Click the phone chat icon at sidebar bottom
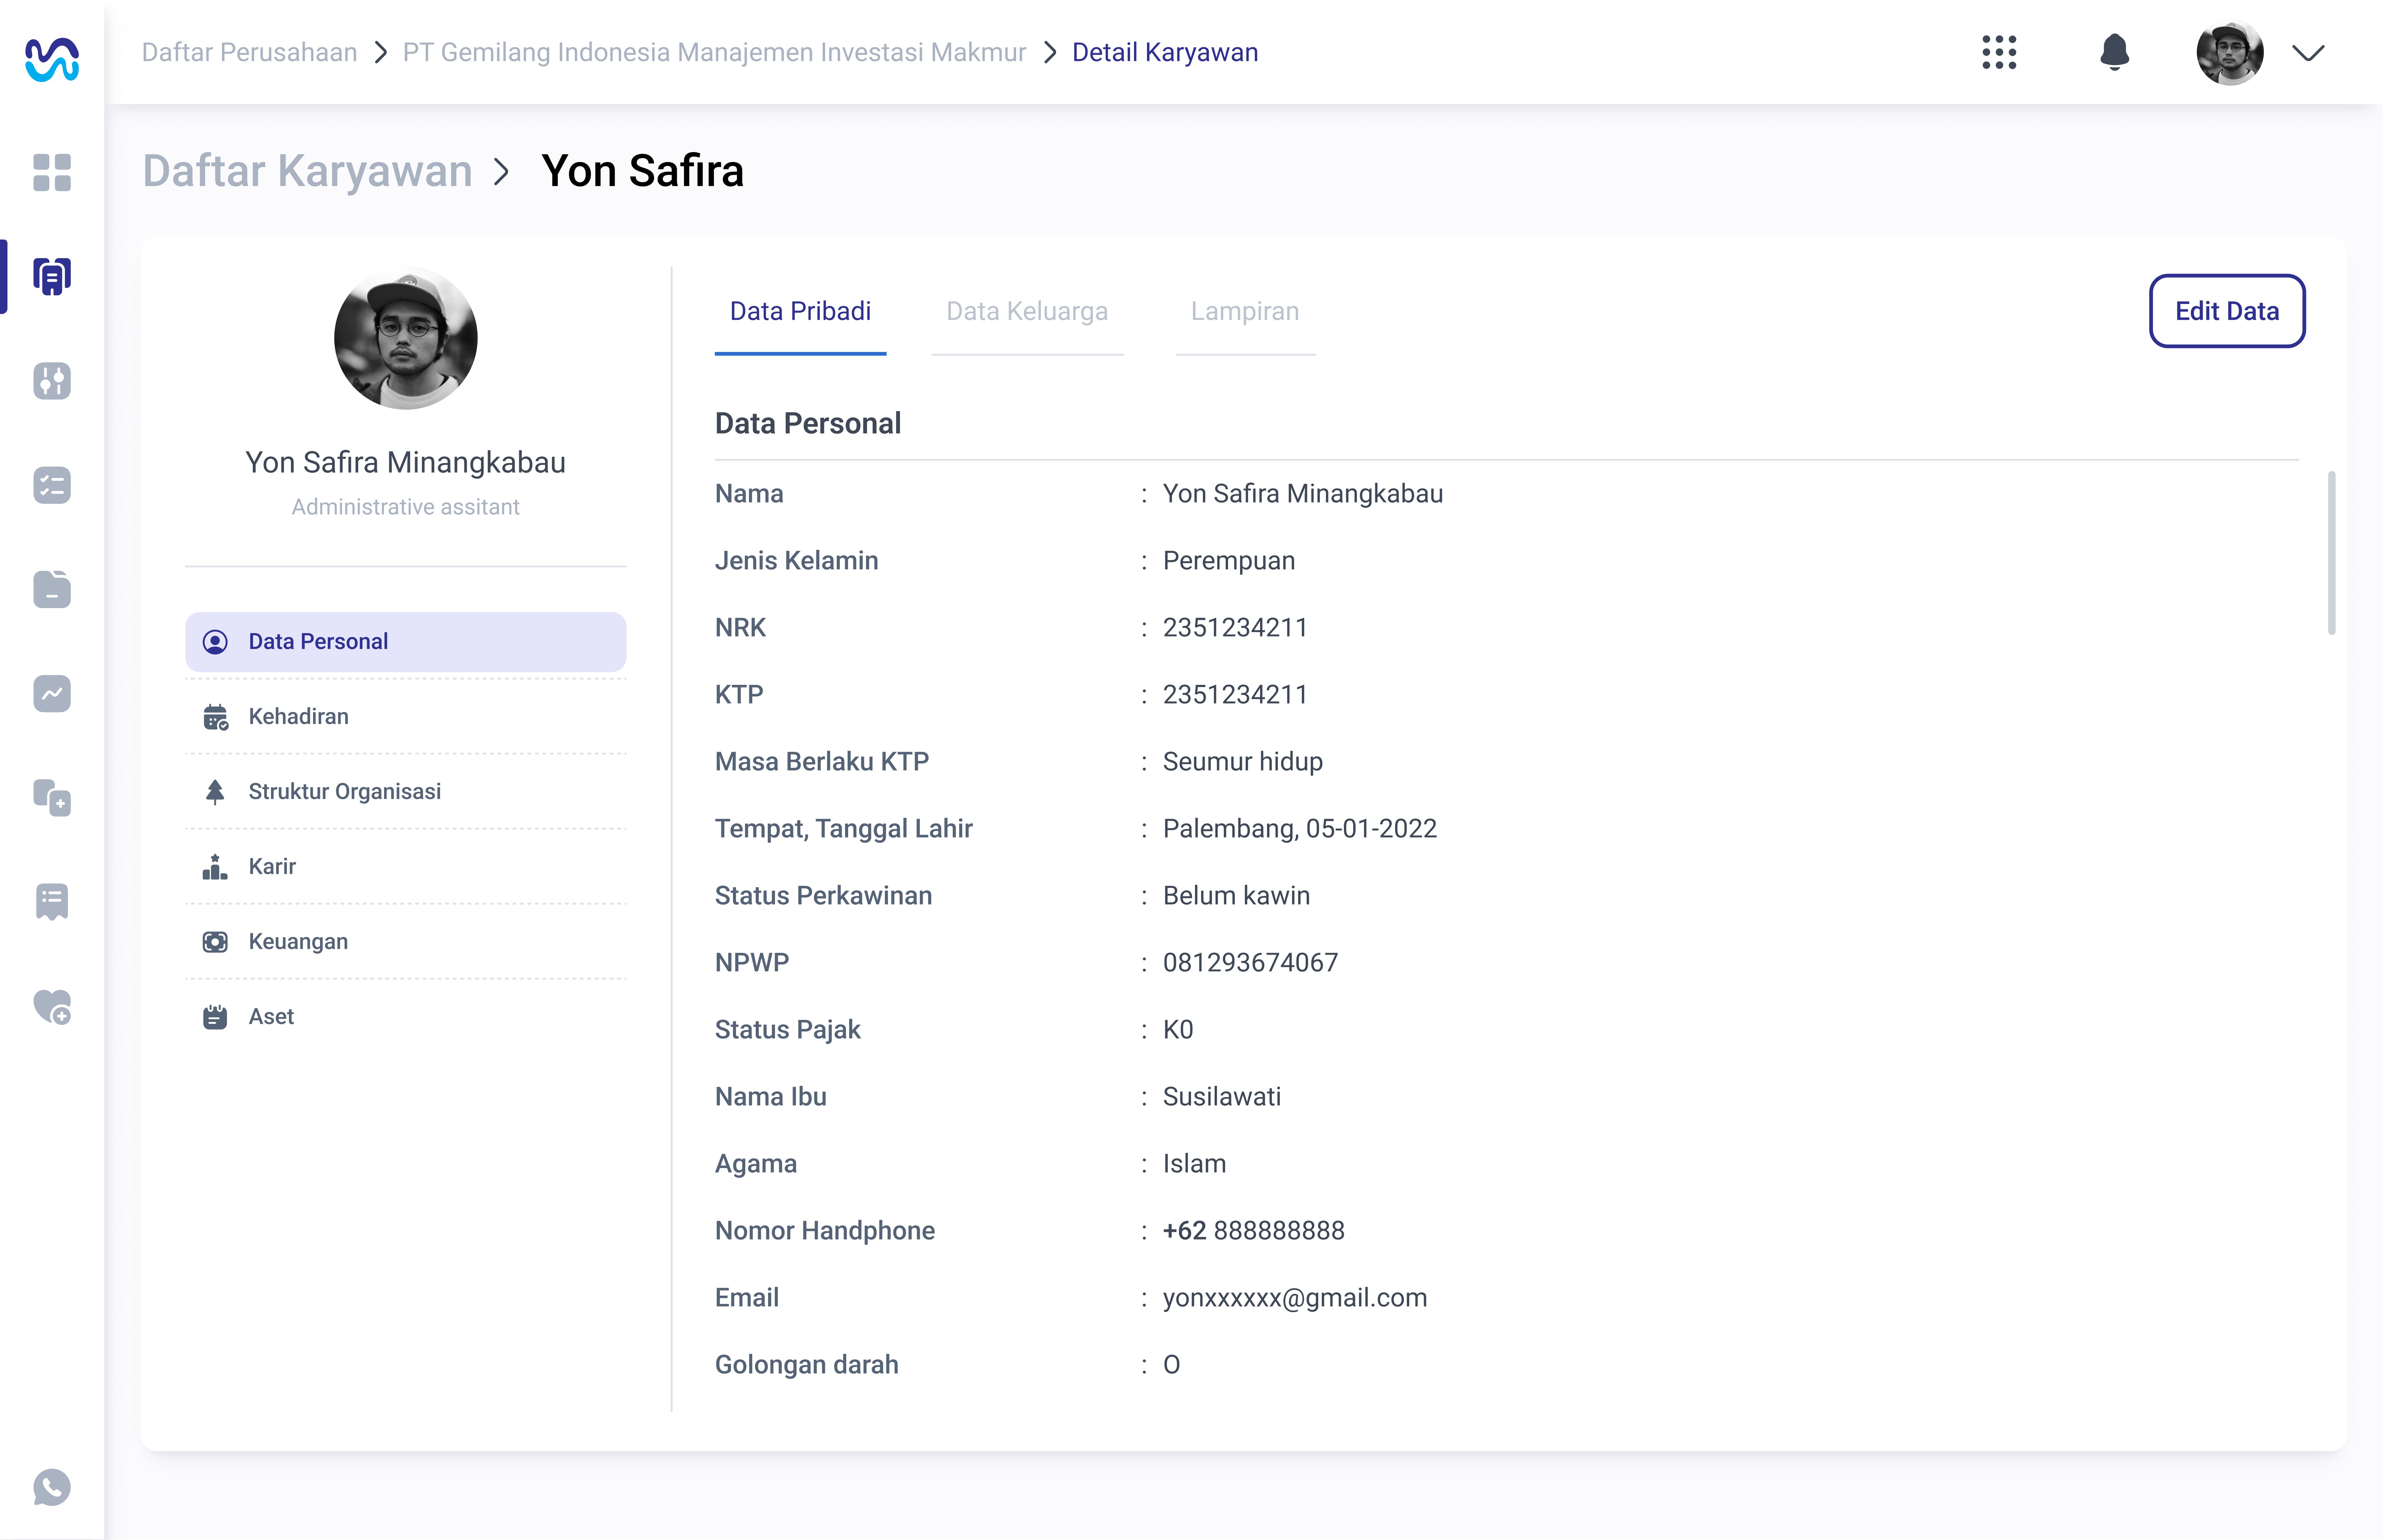Viewport: 2383px width, 1540px height. pyautogui.click(x=52, y=1487)
